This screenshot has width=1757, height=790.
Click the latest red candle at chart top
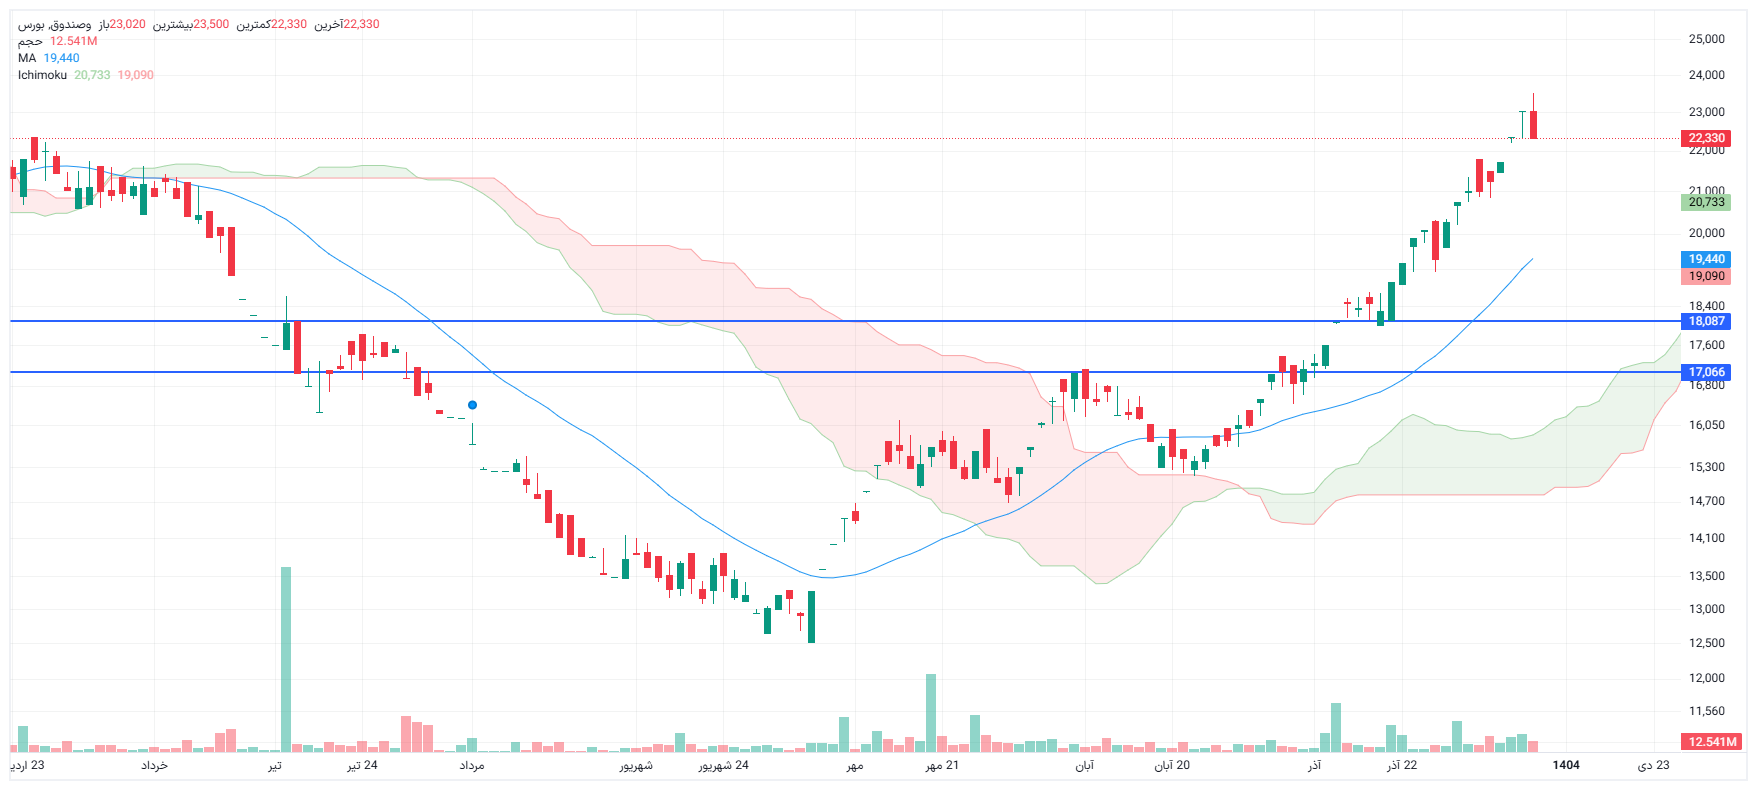(x=1533, y=124)
